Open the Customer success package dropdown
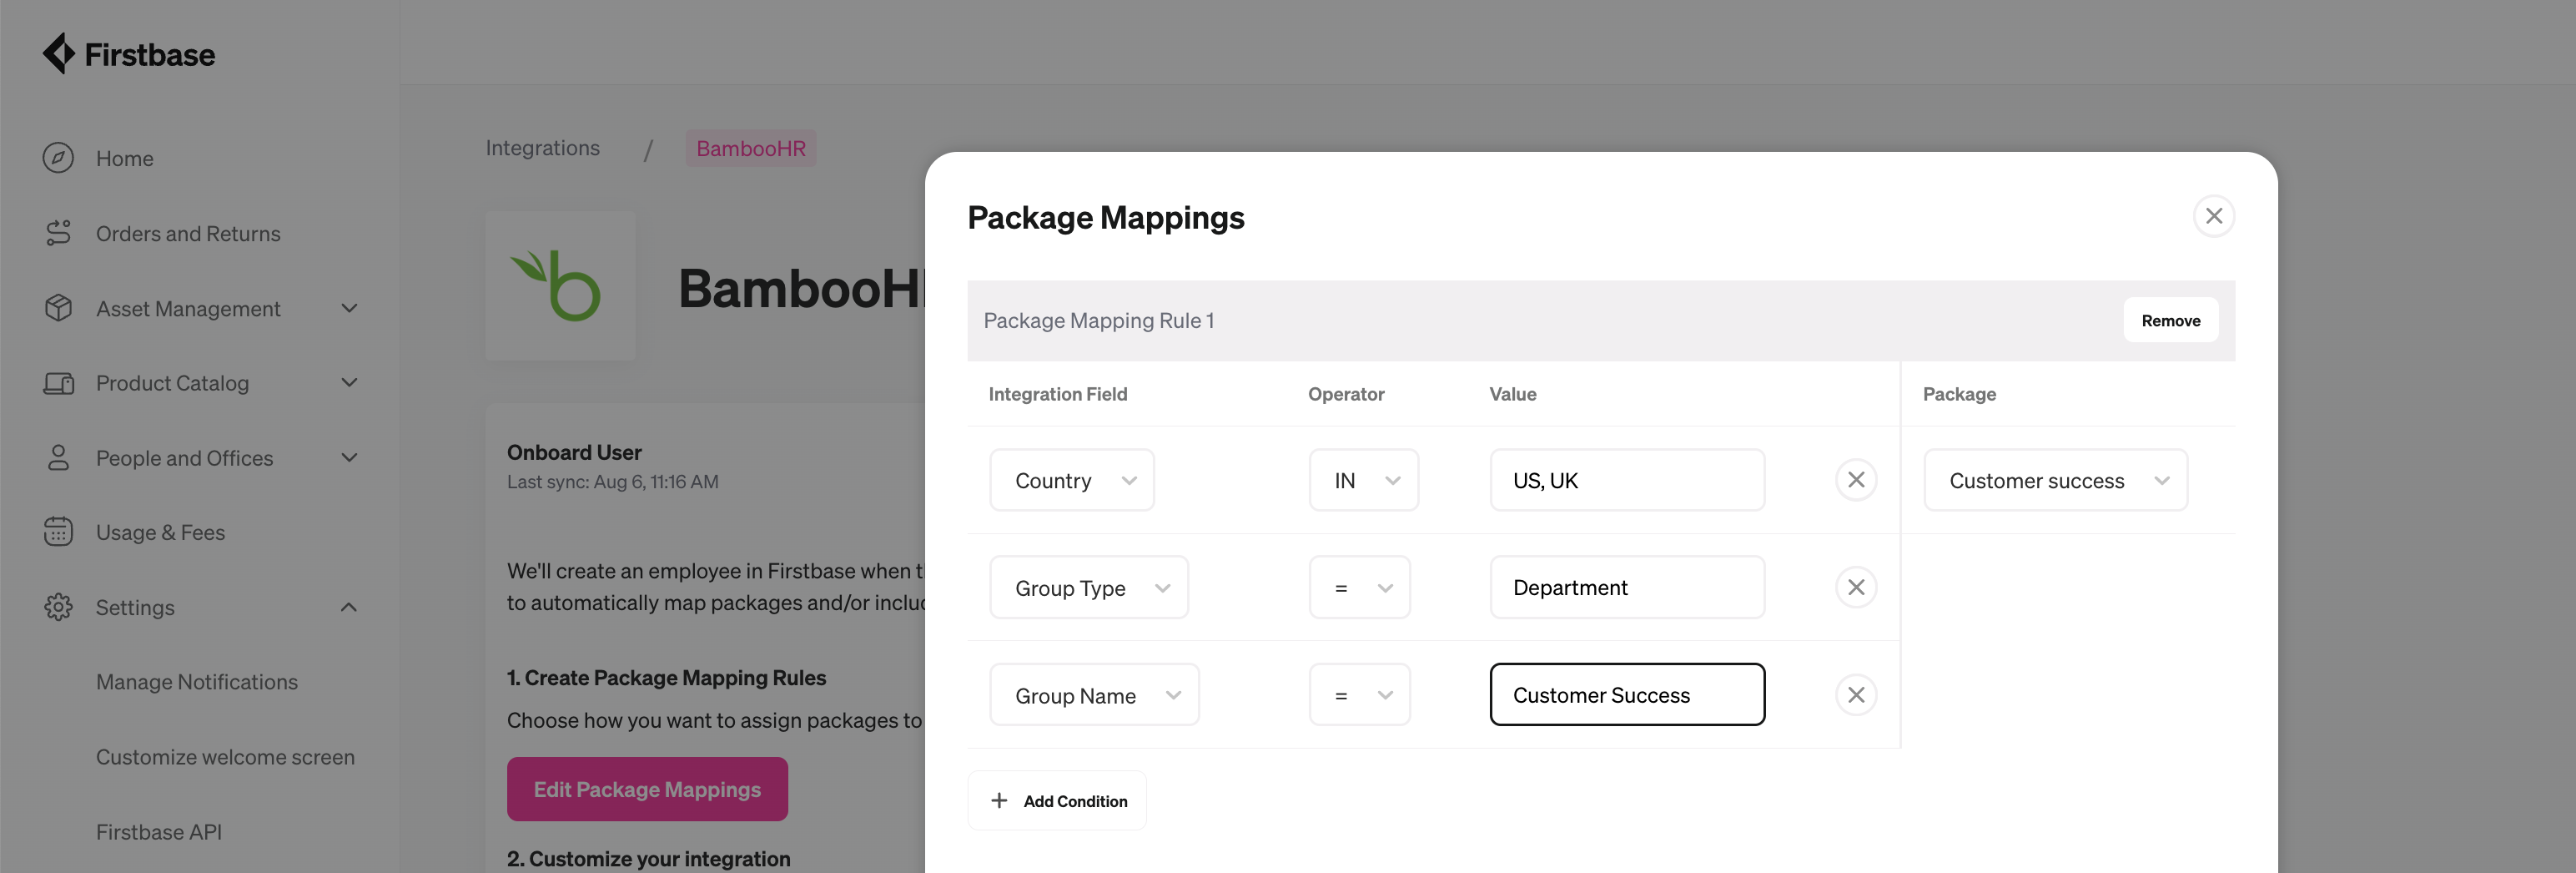This screenshot has width=2576, height=873. 2056,480
